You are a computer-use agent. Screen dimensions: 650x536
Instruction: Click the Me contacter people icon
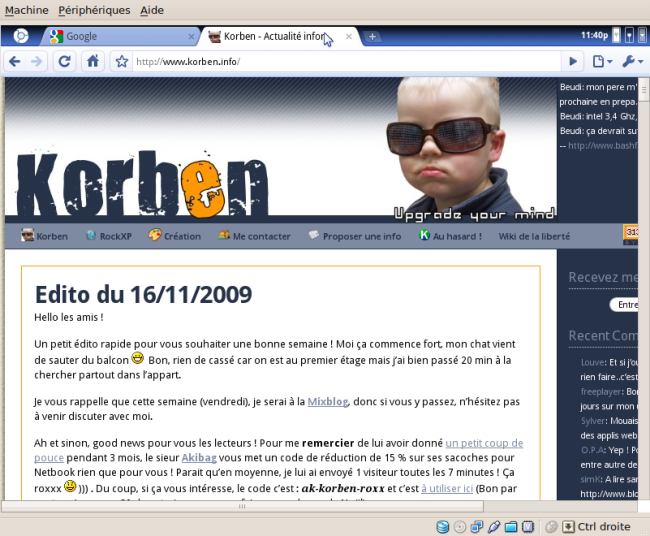[224, 235]
